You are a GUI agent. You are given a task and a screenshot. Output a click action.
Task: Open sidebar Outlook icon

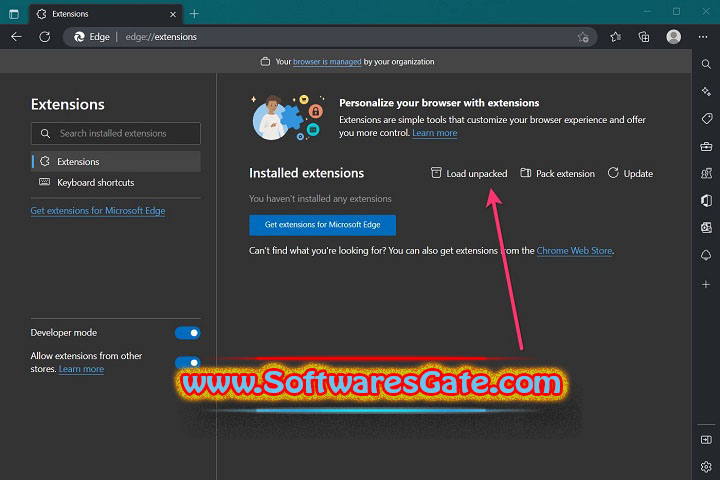pyautogui.click(x=706, y=227)
